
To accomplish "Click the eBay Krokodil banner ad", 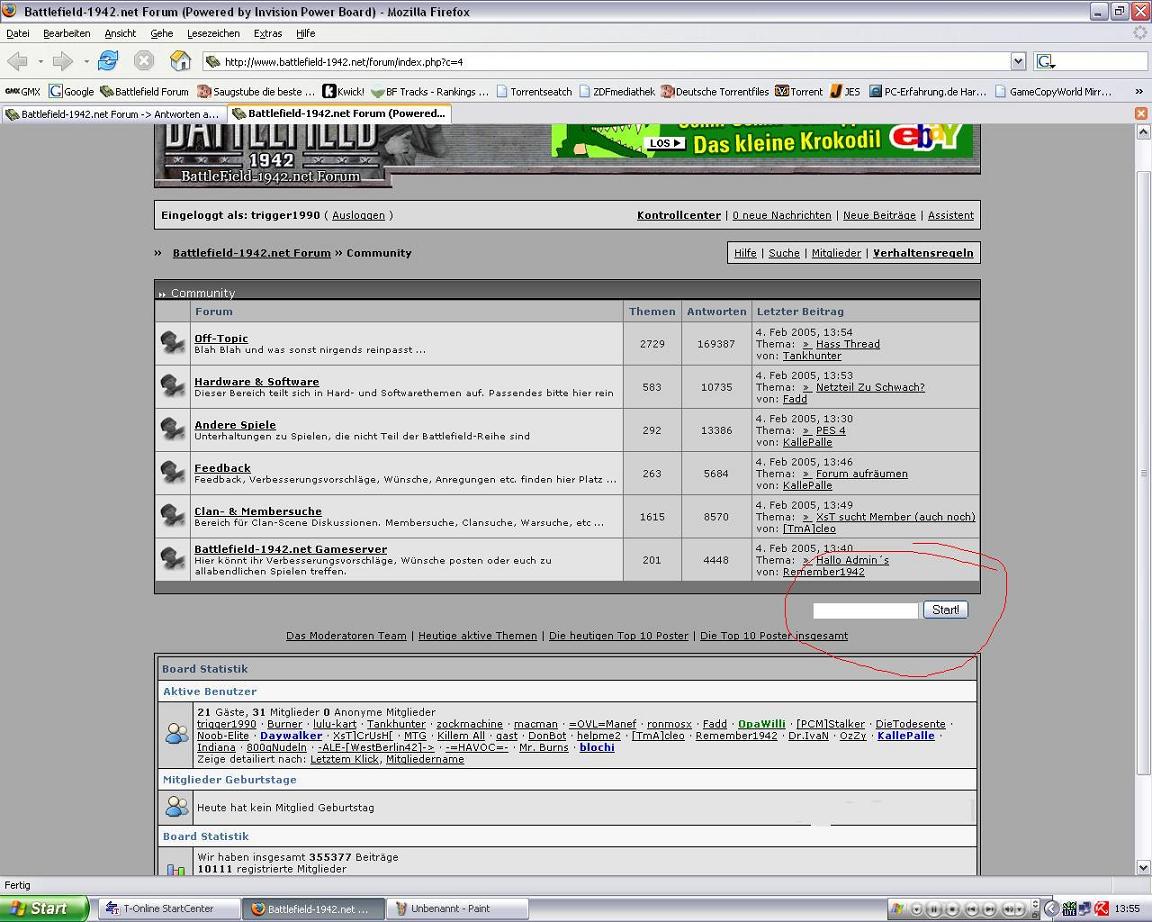I will pos(762,140).
